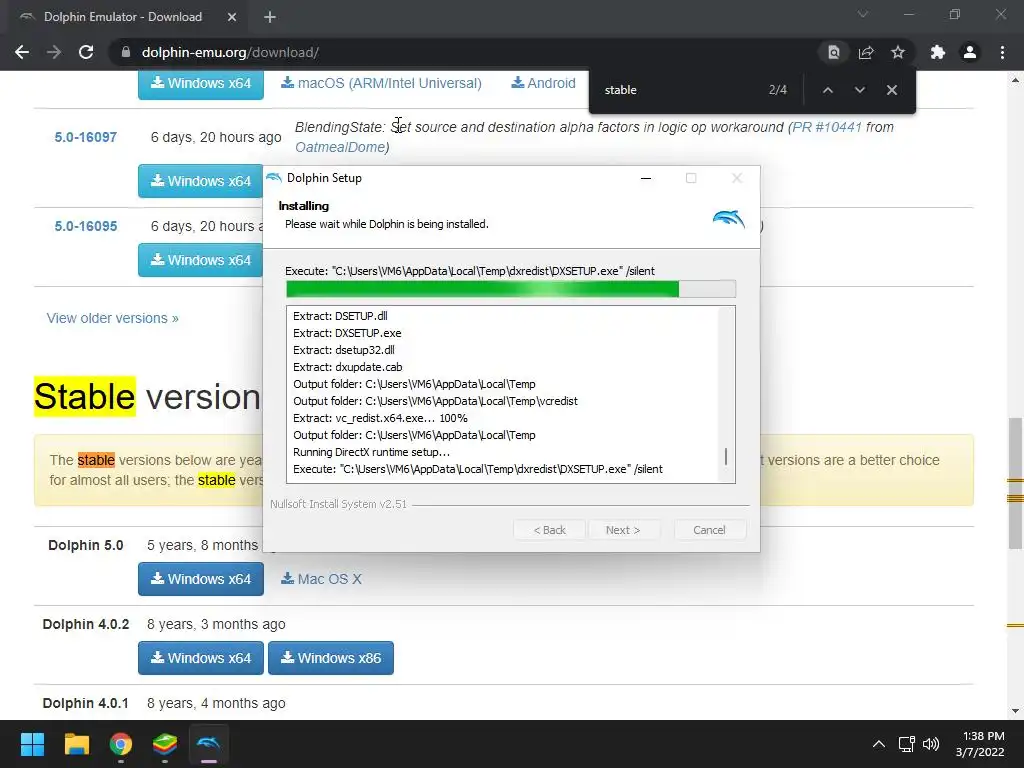This screenshot has width=1024, height=768.
Task: Click 'Dolphin 4.0.1' version label
Action: (x=86, y=703)
